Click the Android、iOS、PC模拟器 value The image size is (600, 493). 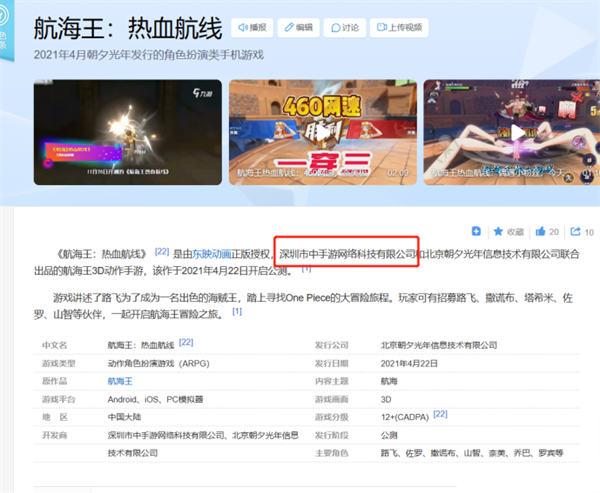pos(155,400)
